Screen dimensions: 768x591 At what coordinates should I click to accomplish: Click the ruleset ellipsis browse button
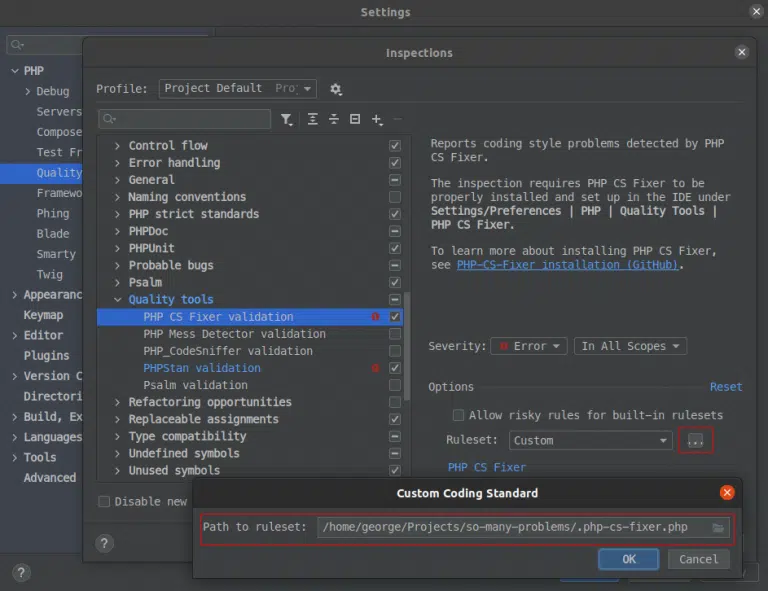point(695,440)
